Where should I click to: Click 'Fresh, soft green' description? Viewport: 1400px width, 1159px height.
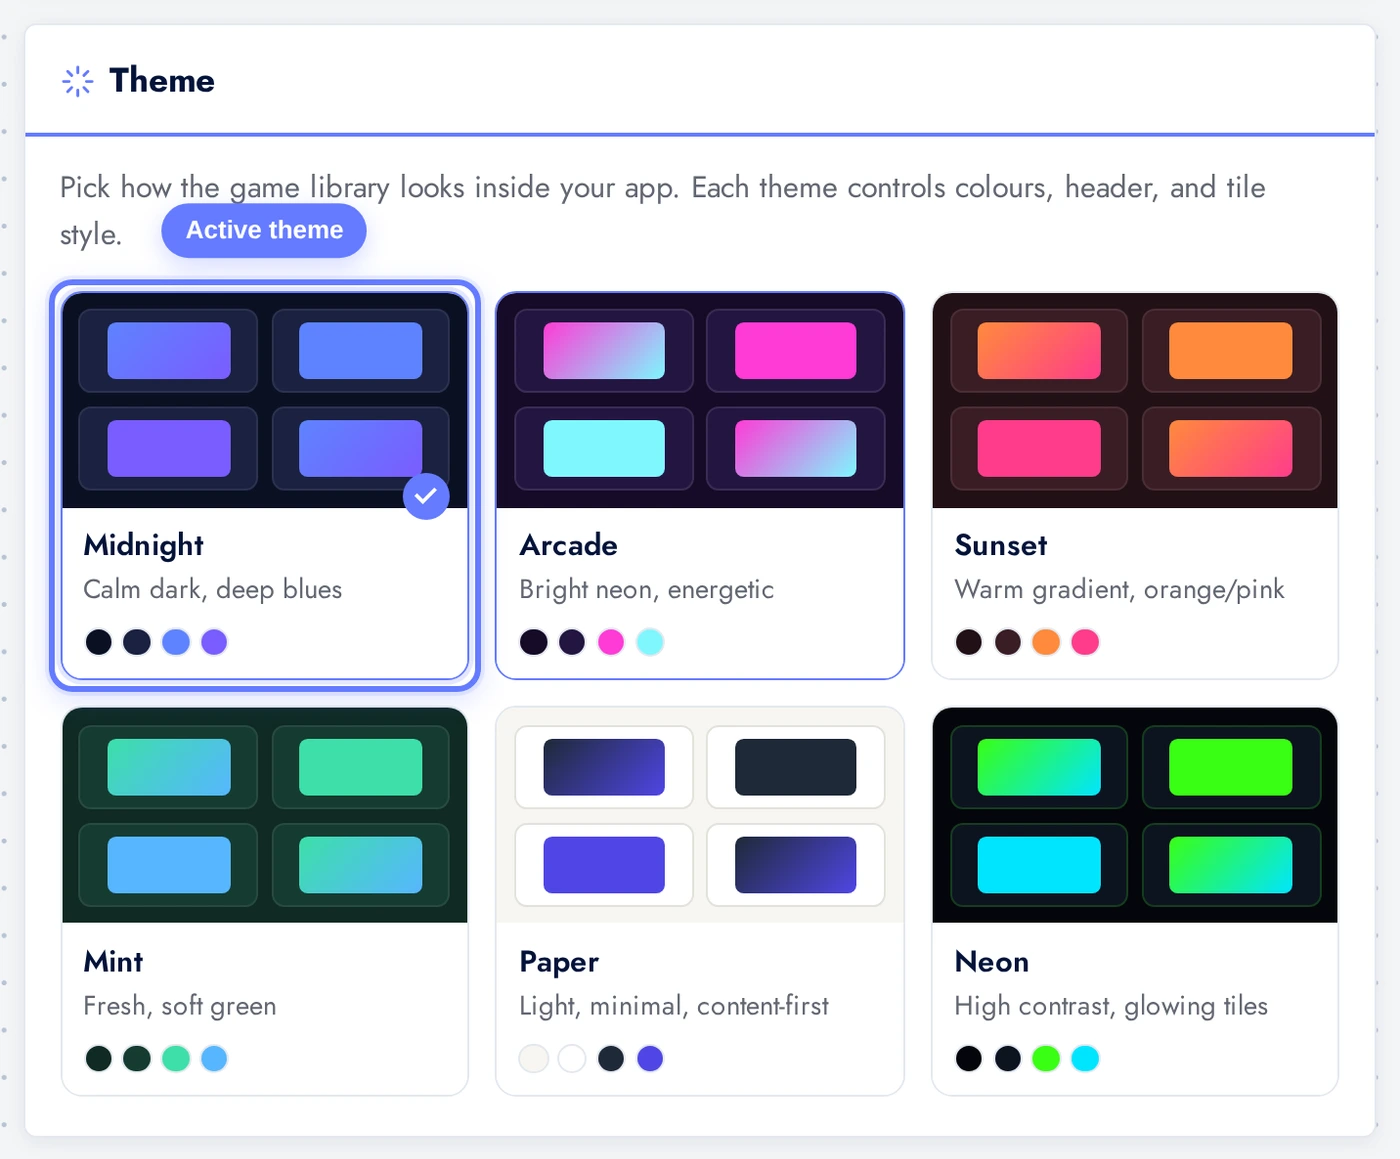[180, 1006]
